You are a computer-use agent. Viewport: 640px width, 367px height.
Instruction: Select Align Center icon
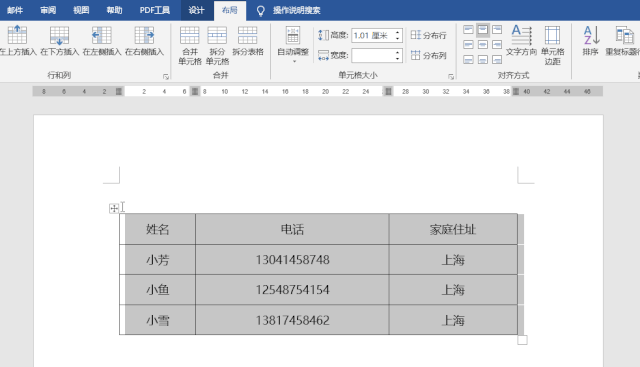483,44
